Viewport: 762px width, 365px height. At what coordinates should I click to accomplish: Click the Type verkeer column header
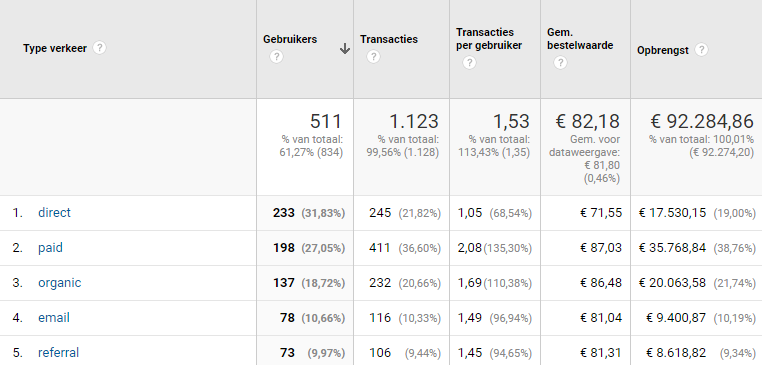click(55, 48)
